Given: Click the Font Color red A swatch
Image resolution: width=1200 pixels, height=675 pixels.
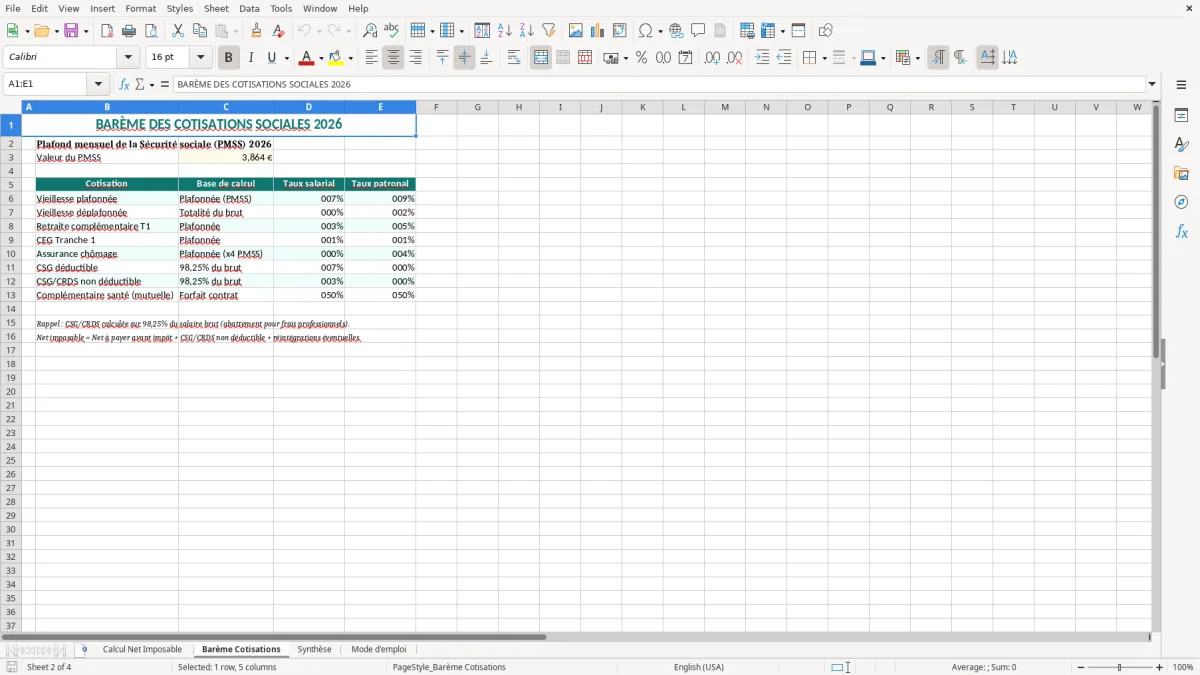Looking at the screenshot, I should [x=307, y=58].
